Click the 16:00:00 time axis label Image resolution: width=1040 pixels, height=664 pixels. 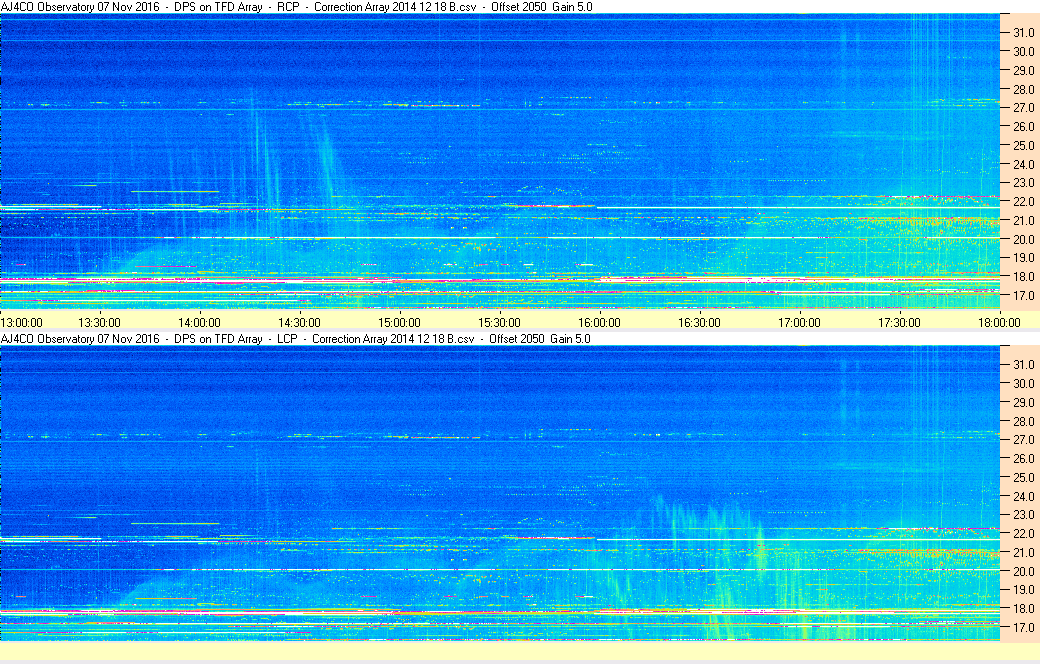600,323
